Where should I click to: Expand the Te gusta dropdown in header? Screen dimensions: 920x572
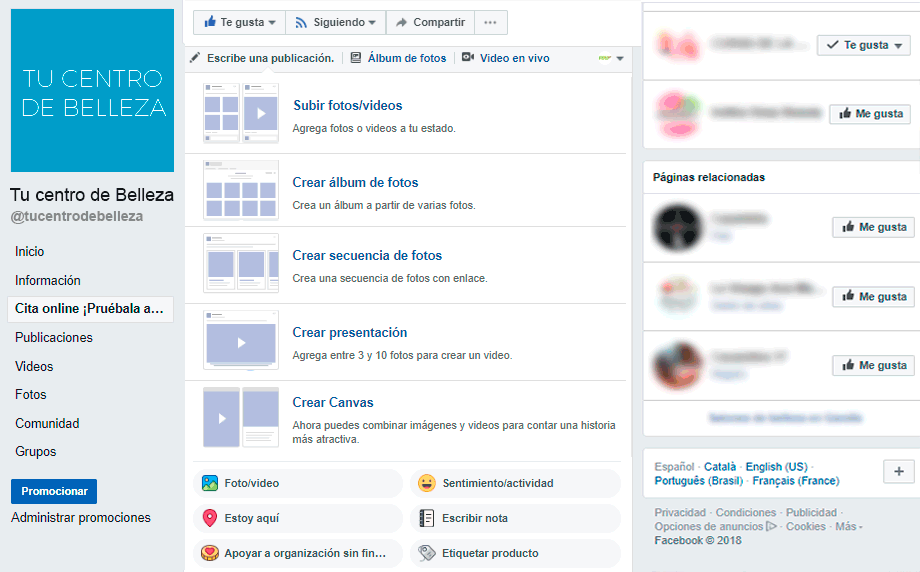[272, 23]
